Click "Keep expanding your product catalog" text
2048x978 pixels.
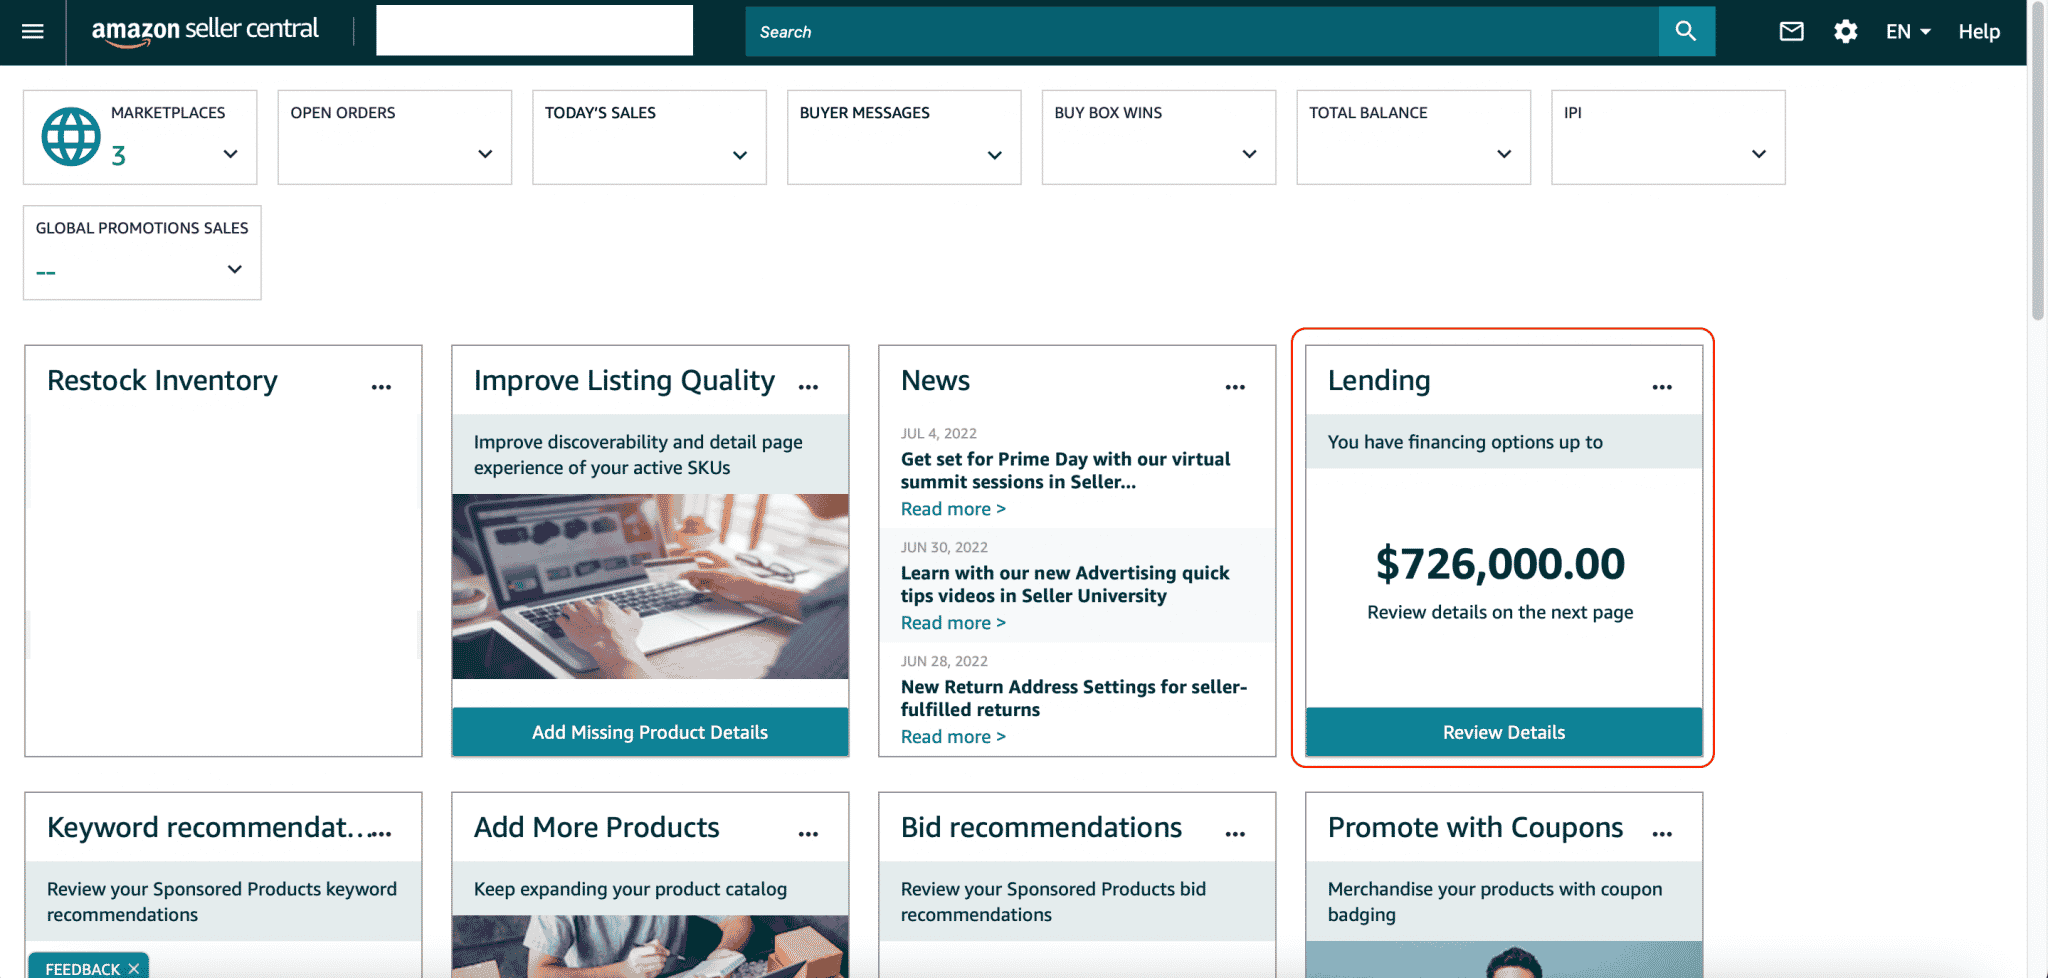630,889
